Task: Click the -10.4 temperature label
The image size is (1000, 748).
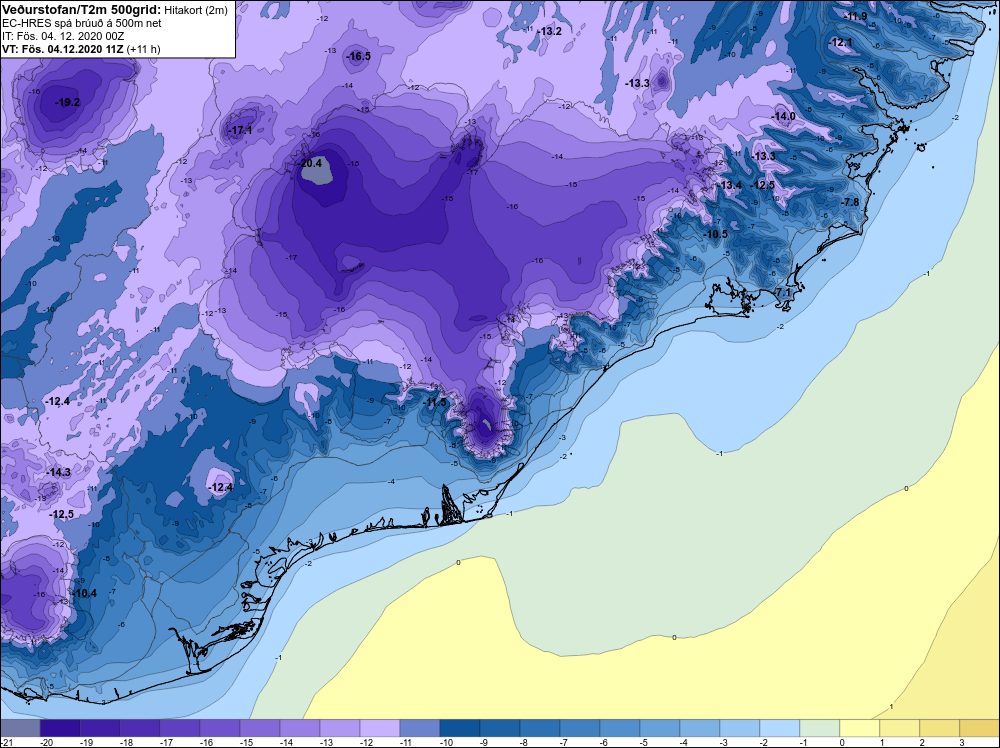Action: tap(85, 593)
